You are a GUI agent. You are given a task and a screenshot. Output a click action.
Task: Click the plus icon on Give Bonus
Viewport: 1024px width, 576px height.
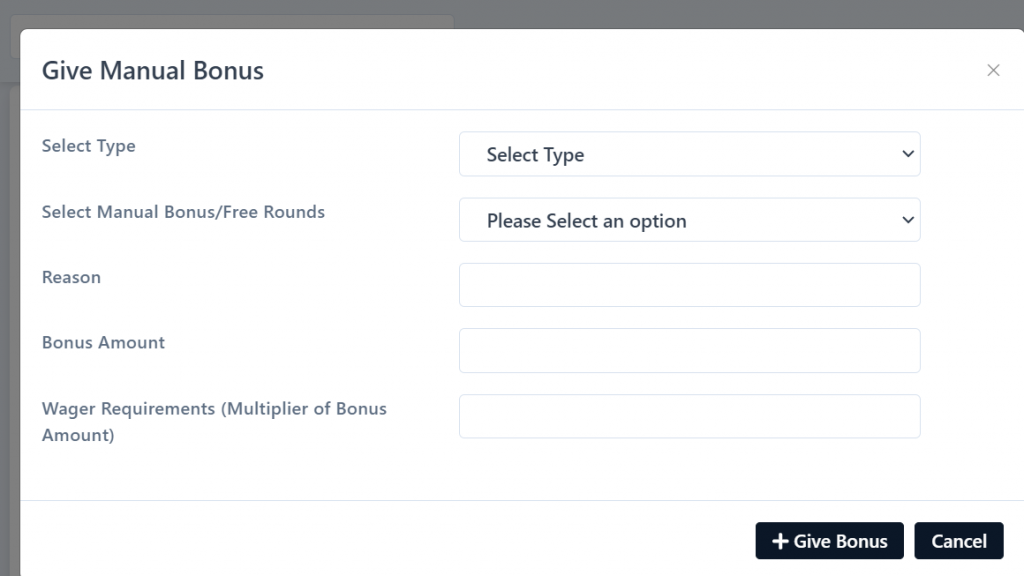[x=780, y=541]
